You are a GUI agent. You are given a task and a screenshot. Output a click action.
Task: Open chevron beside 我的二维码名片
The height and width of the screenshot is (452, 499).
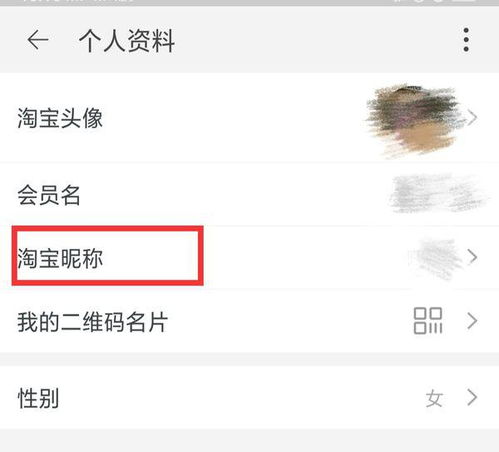coord(472,321)
